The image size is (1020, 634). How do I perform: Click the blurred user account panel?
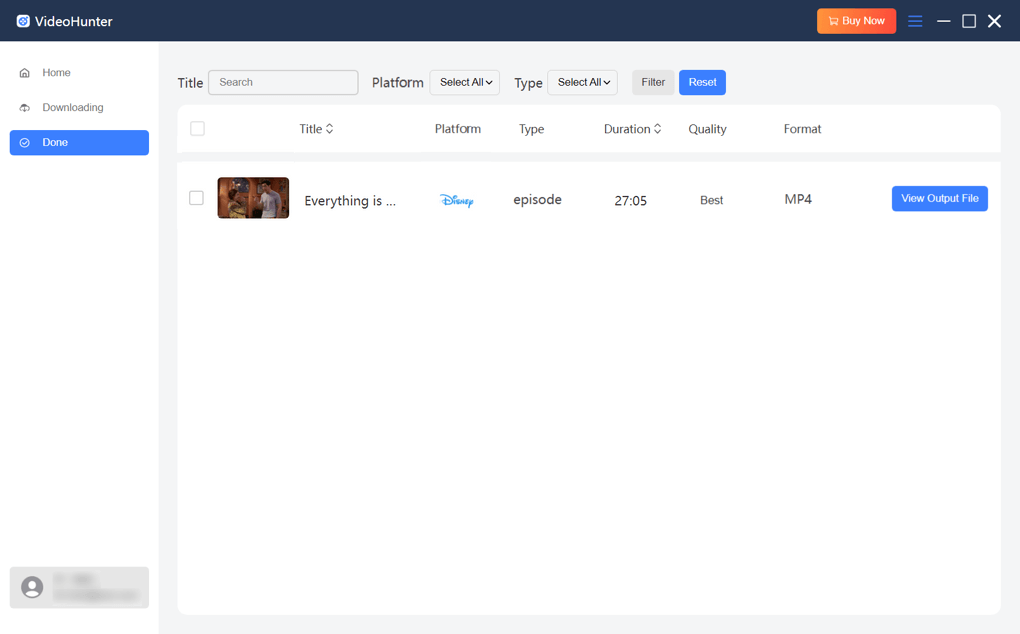pyautogui.click(x=79, y=587)
